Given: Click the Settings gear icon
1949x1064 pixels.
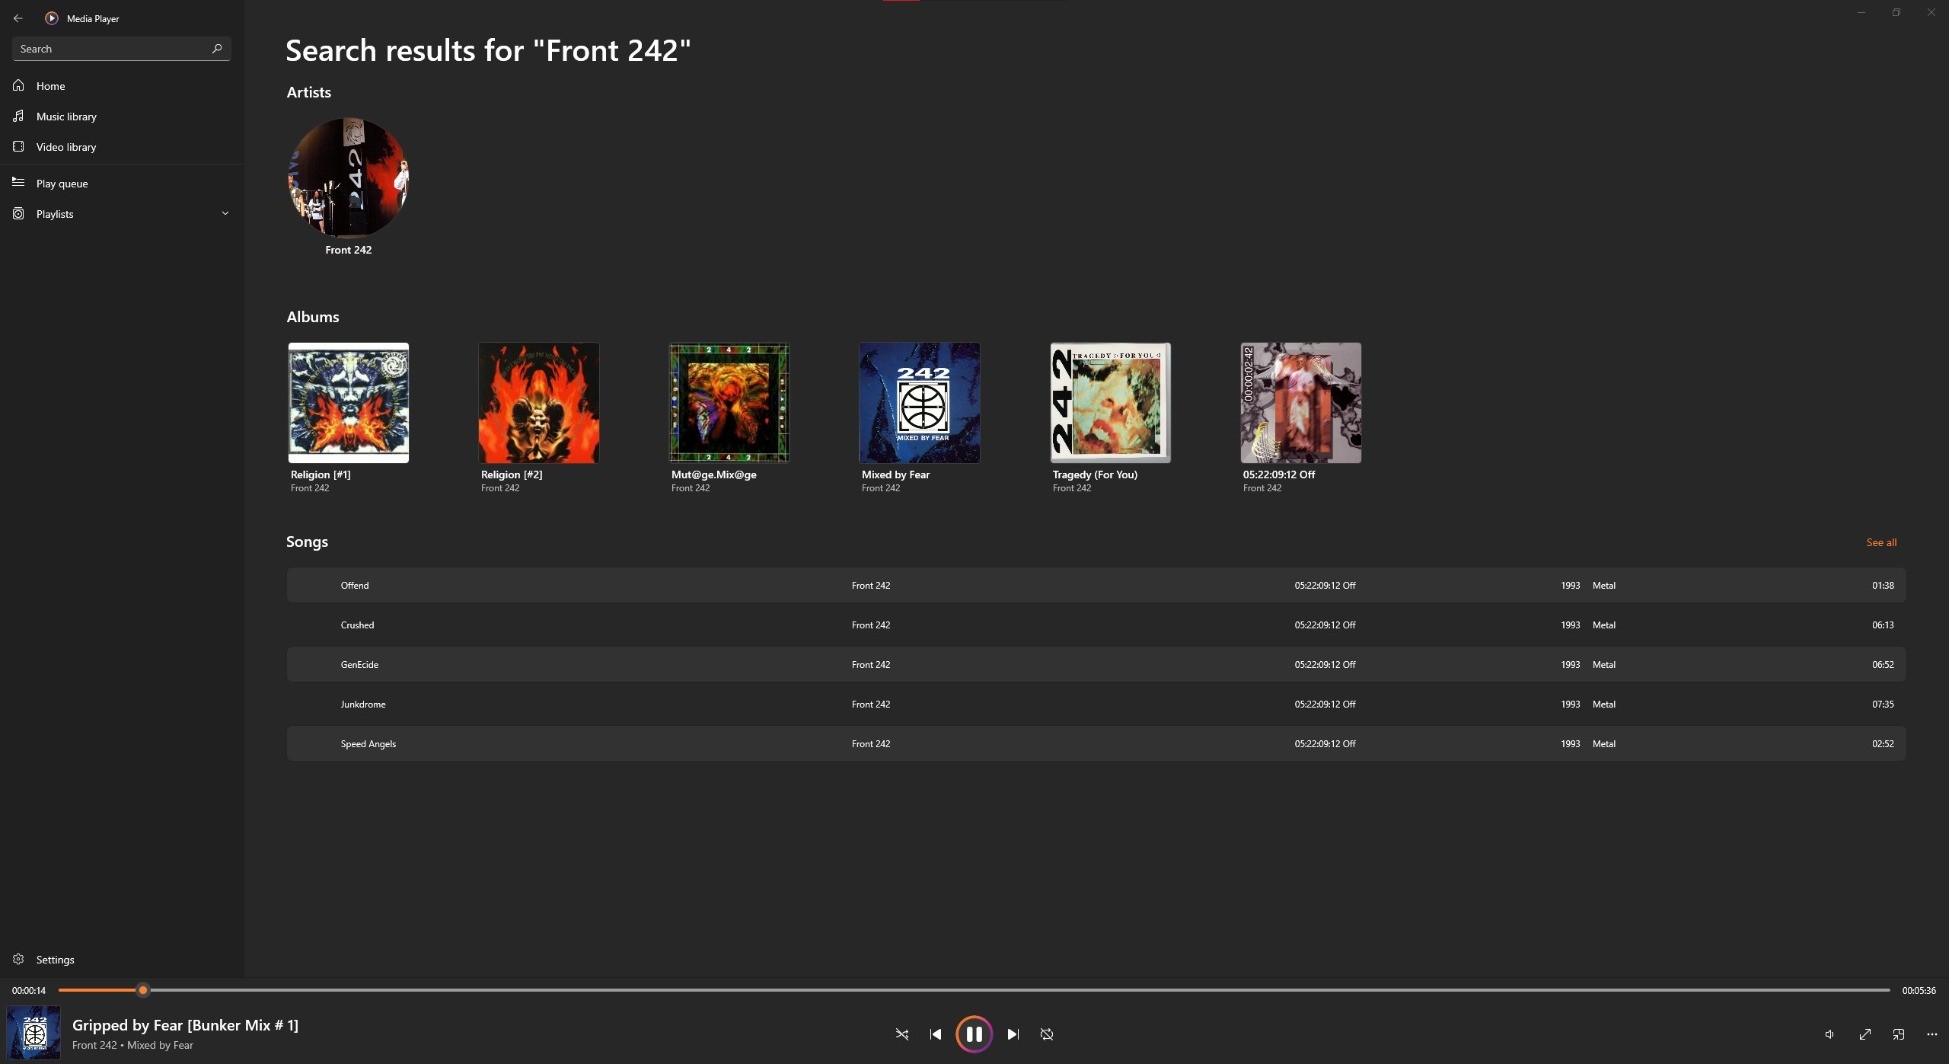Looking at the screenshot, I should pos(18,959).
